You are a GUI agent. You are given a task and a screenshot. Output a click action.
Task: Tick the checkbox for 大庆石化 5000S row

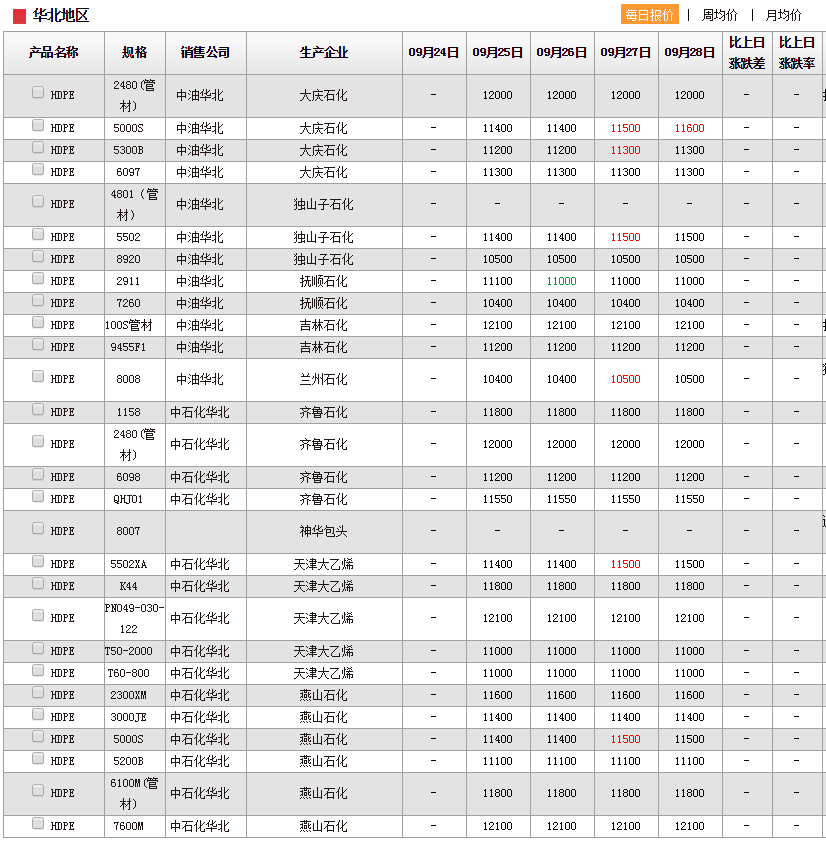(38, 125)
